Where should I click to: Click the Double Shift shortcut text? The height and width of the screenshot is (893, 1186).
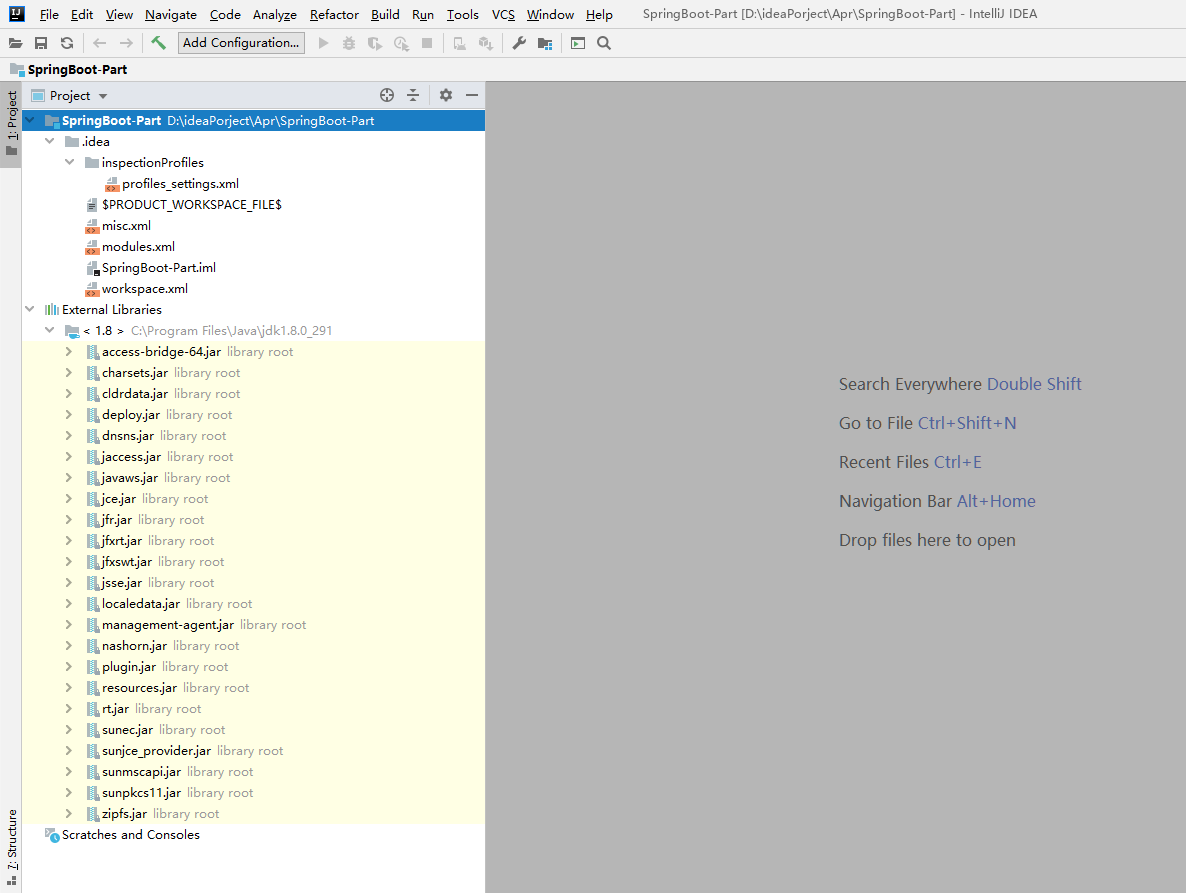pyautogui.click(x=1034, y=384)
